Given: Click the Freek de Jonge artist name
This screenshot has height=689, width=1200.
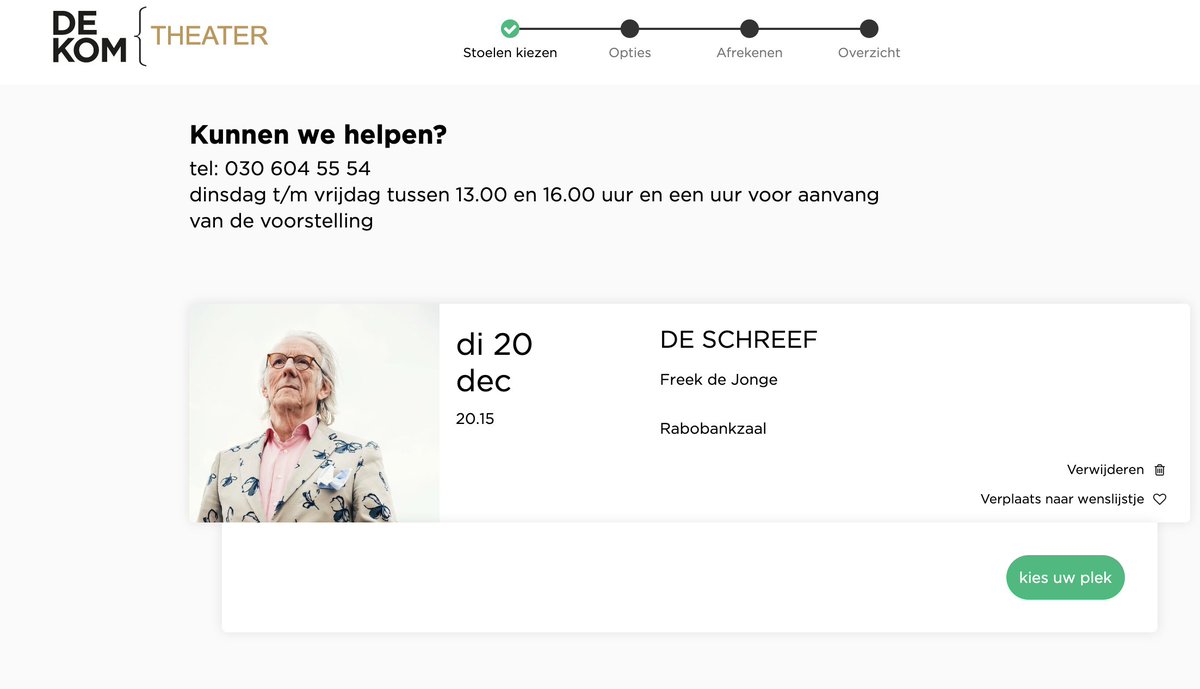Looking at the screenshot, I should pyautogui.click(x=718, y=380).
